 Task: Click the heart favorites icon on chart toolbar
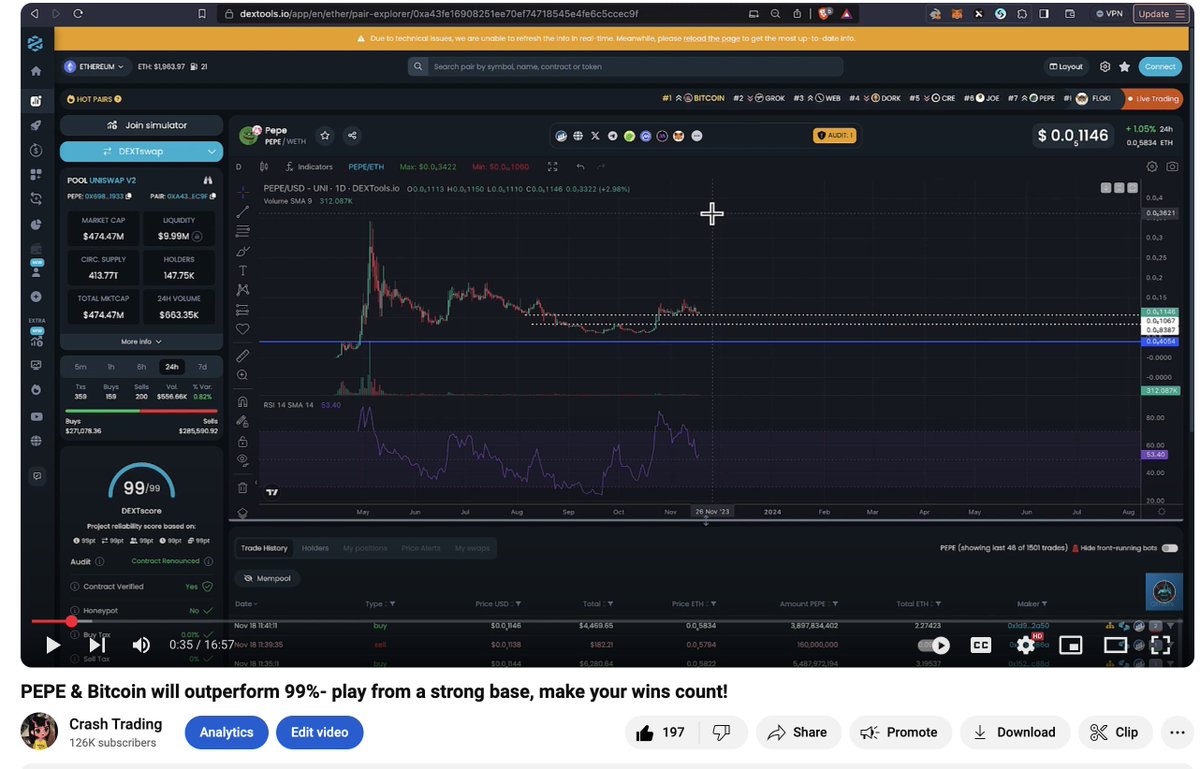click(x=242, y=328)
